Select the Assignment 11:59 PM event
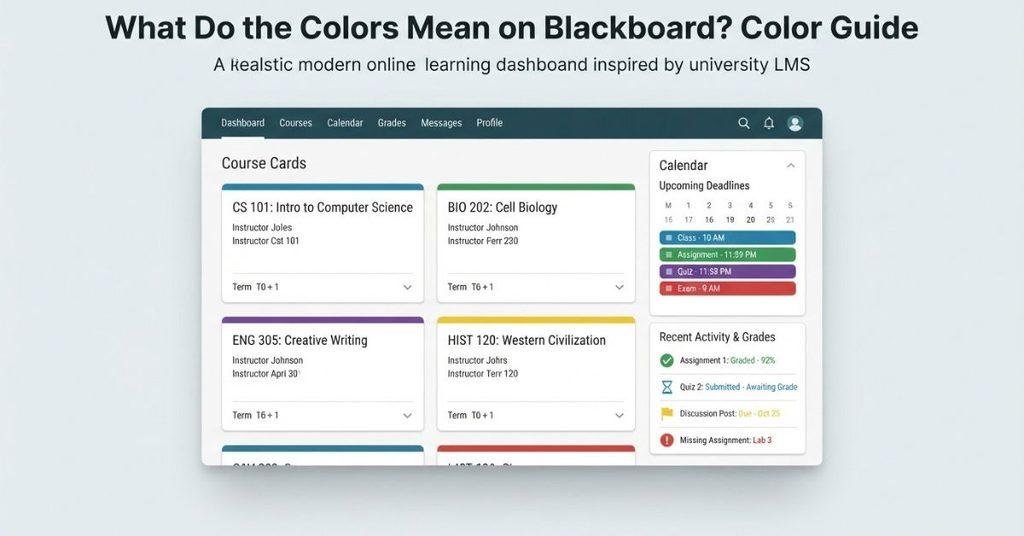 tap(728, 255)
